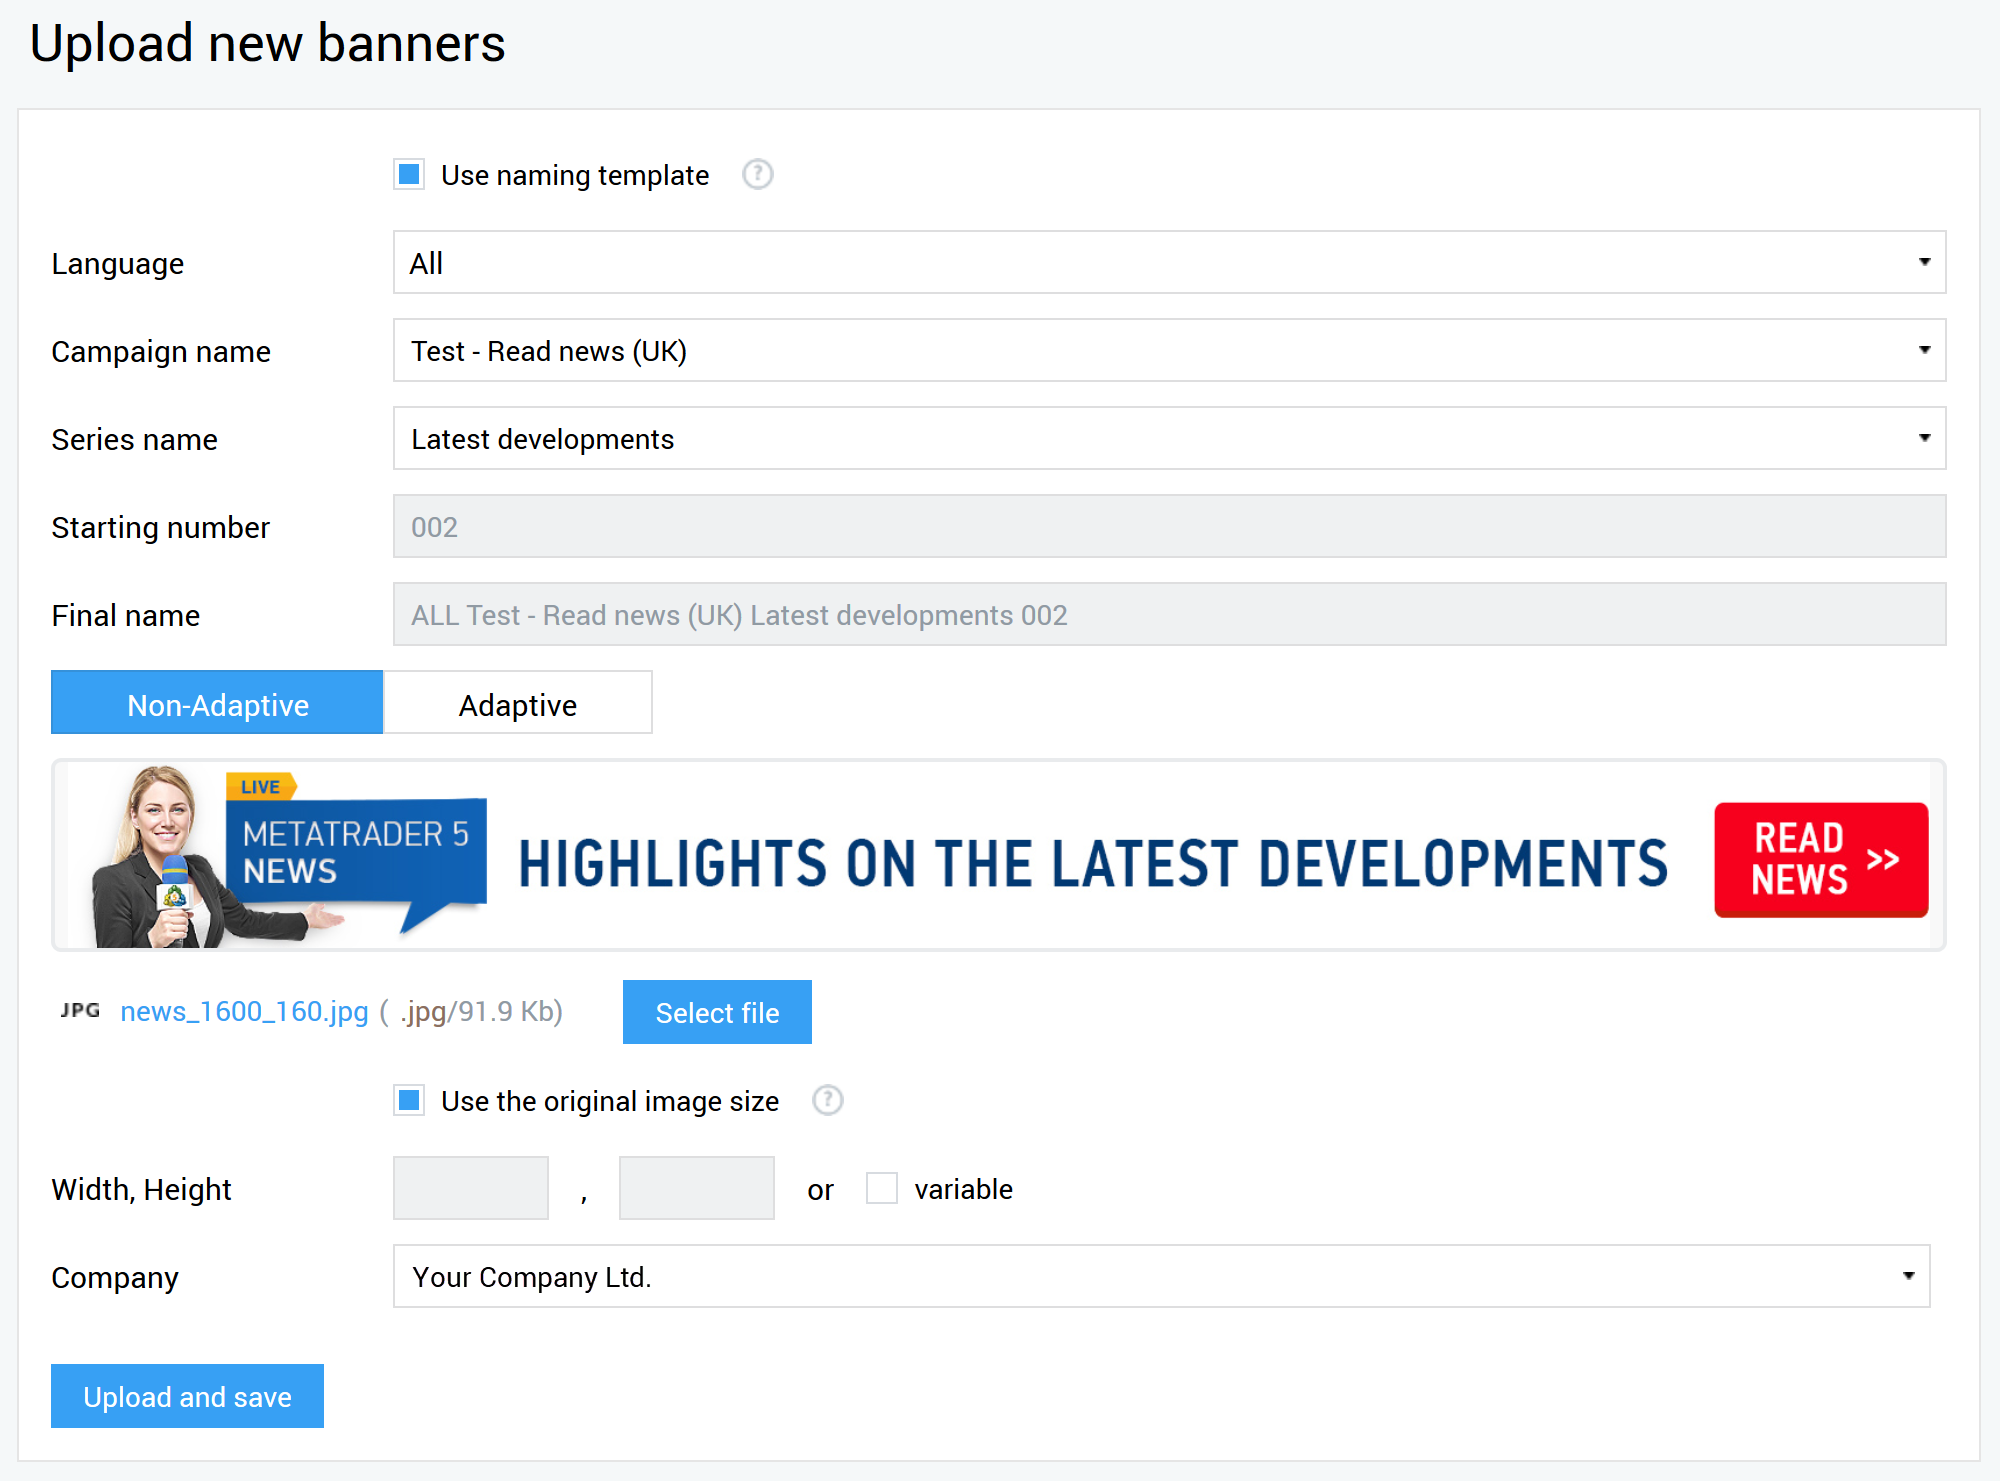Screen dimensions: 2000x1481
Task: Expand the Series name dropdown
Action: click(1925, 439)
